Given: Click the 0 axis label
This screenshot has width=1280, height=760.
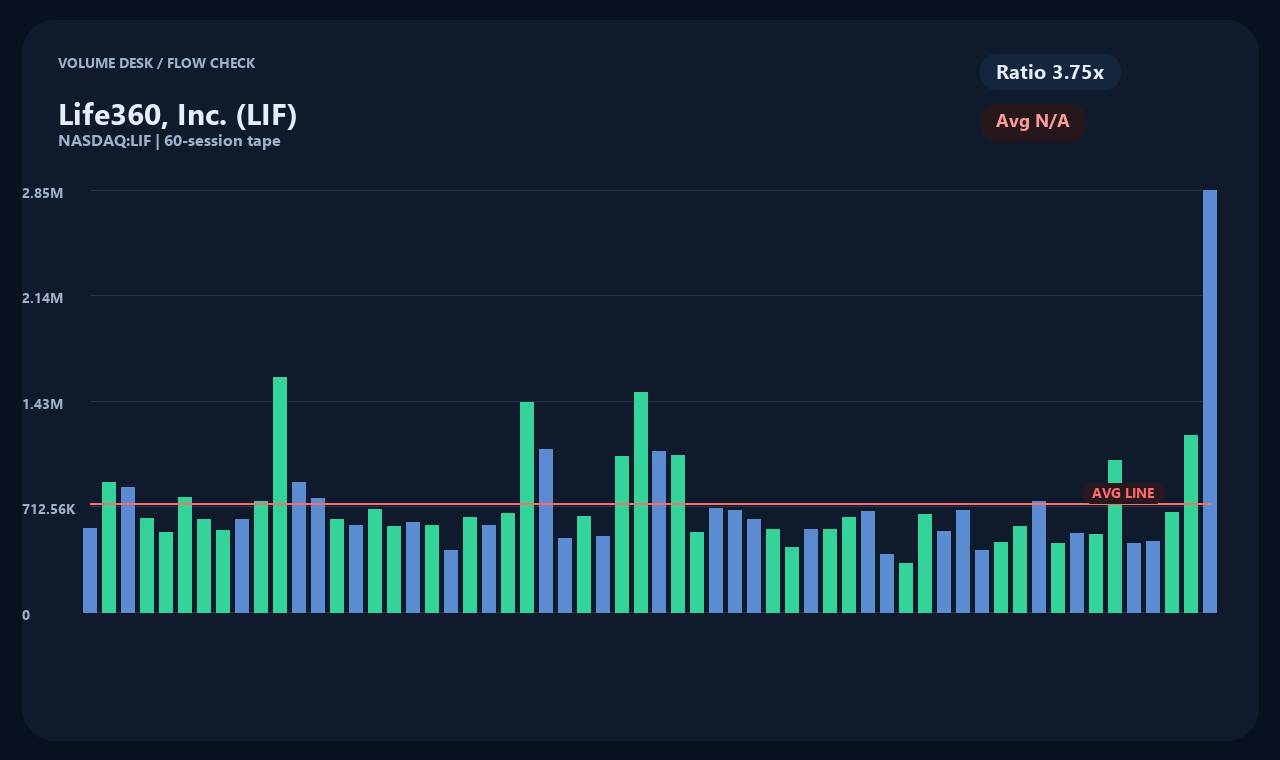Looking at the screenshot, I should coord(26,615).
